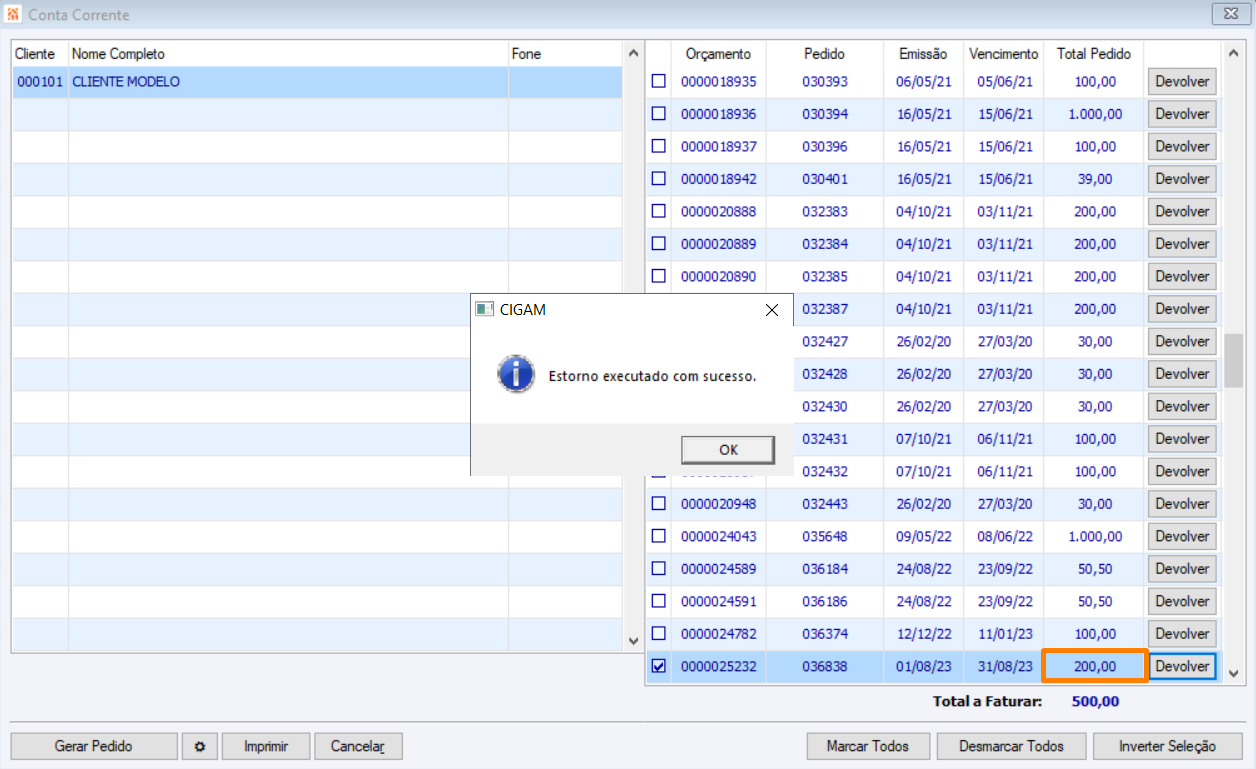Select the Fone column header
Image resolution: width=1256 pixels, height=769 pixels.
click(565, 54)
